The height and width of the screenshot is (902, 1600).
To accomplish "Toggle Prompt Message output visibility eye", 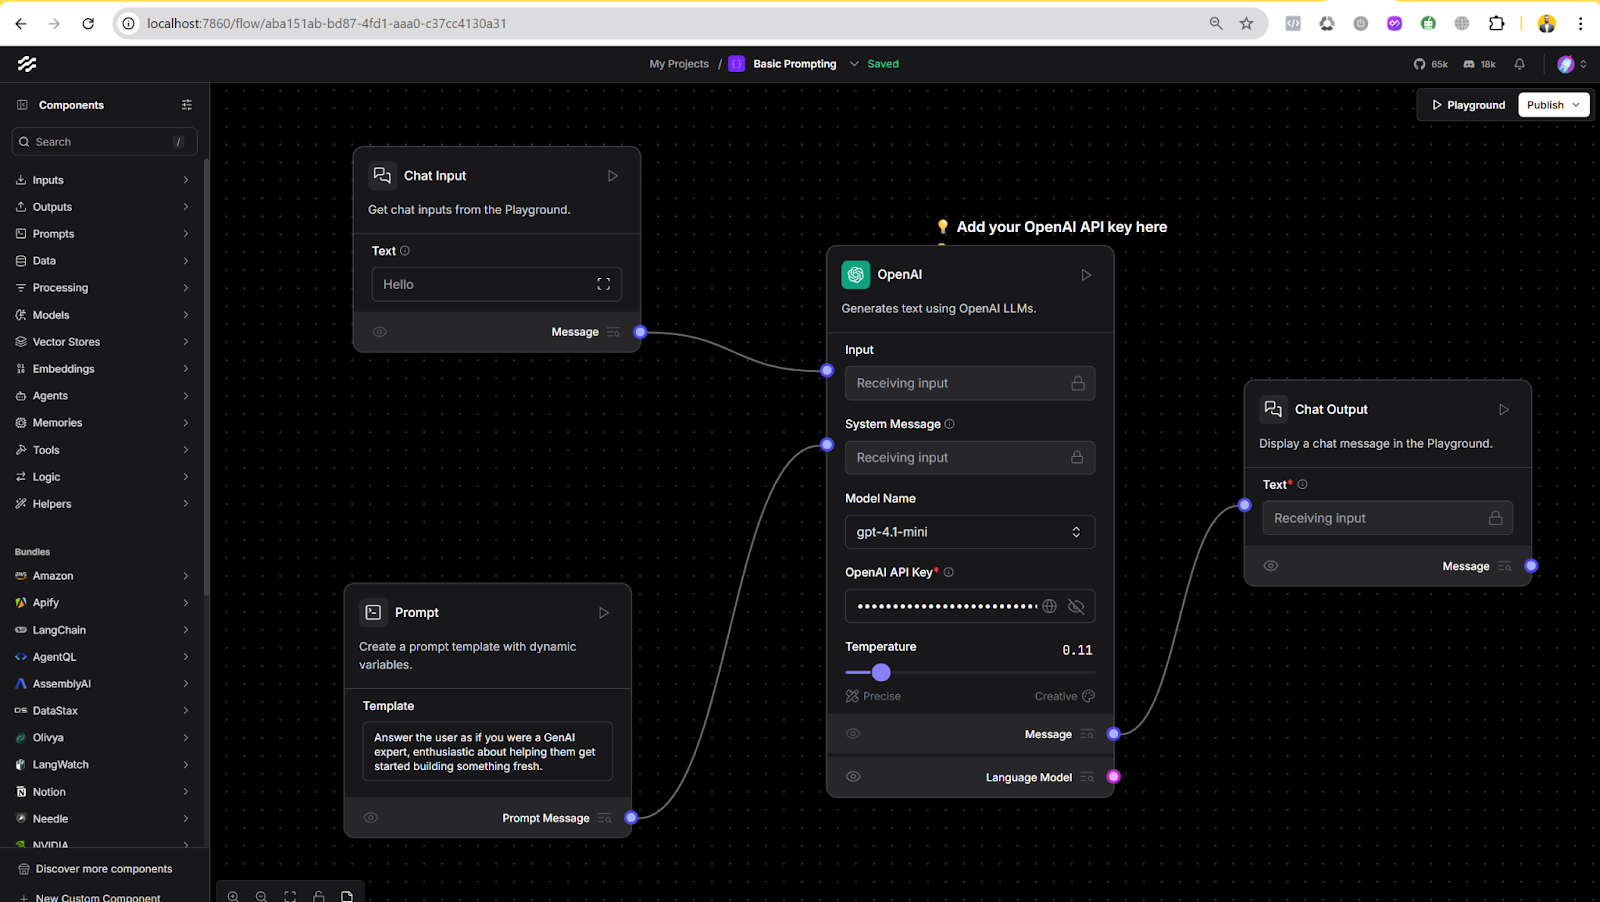I will click(x=371, y=818).
